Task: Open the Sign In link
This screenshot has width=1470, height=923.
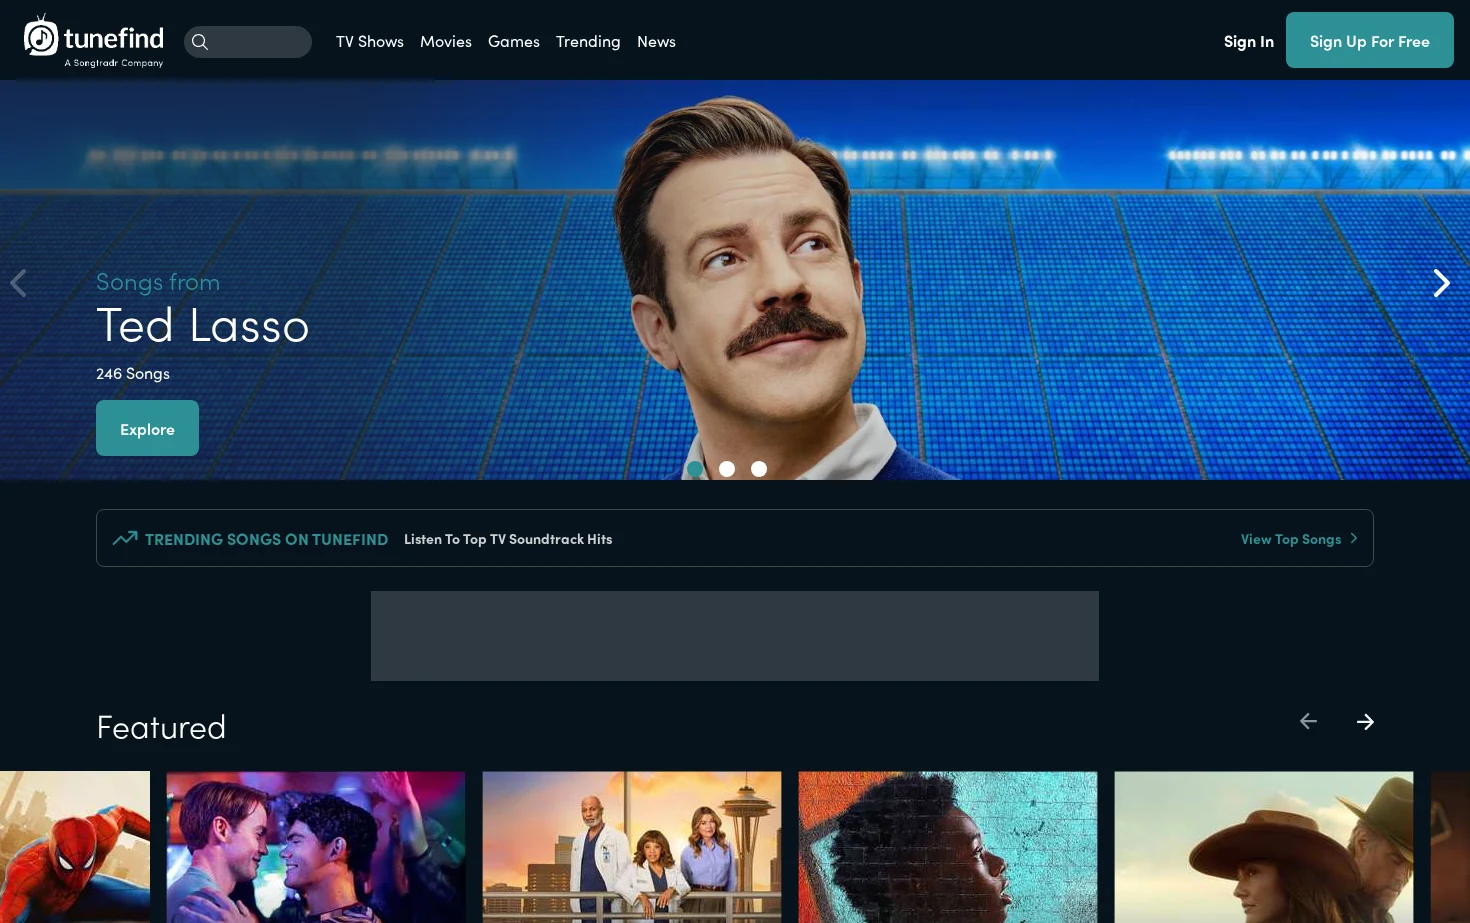Action: tap(1249, 41)
